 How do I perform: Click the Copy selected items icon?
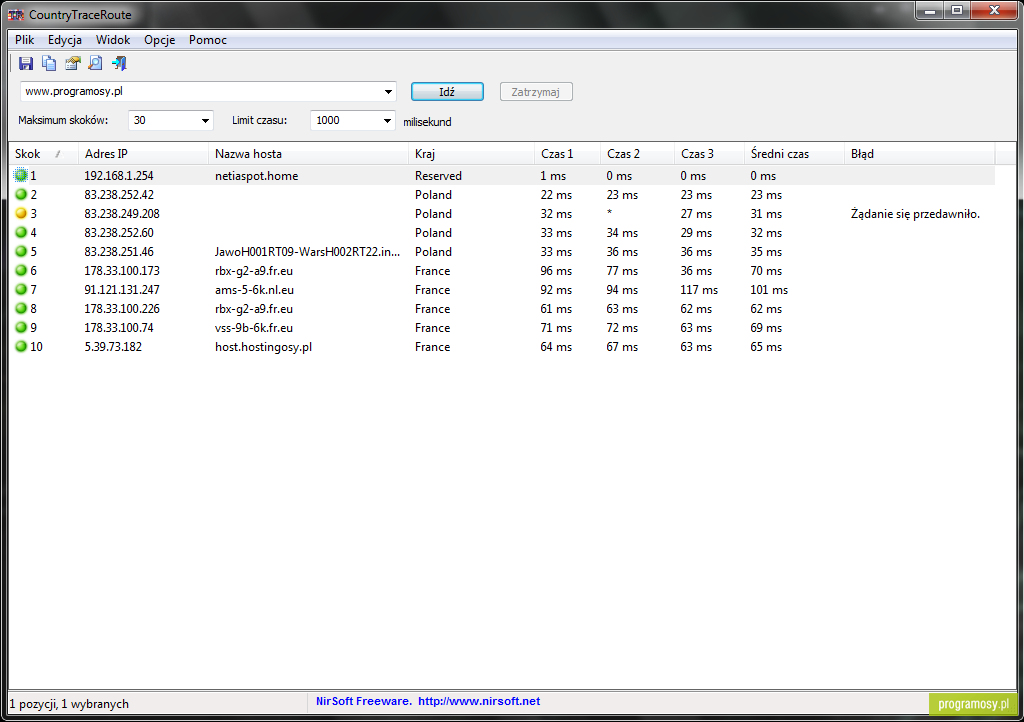[49, 63]
